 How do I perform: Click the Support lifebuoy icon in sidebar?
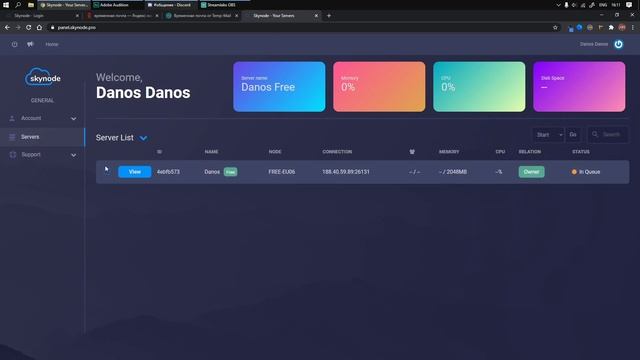13,155
